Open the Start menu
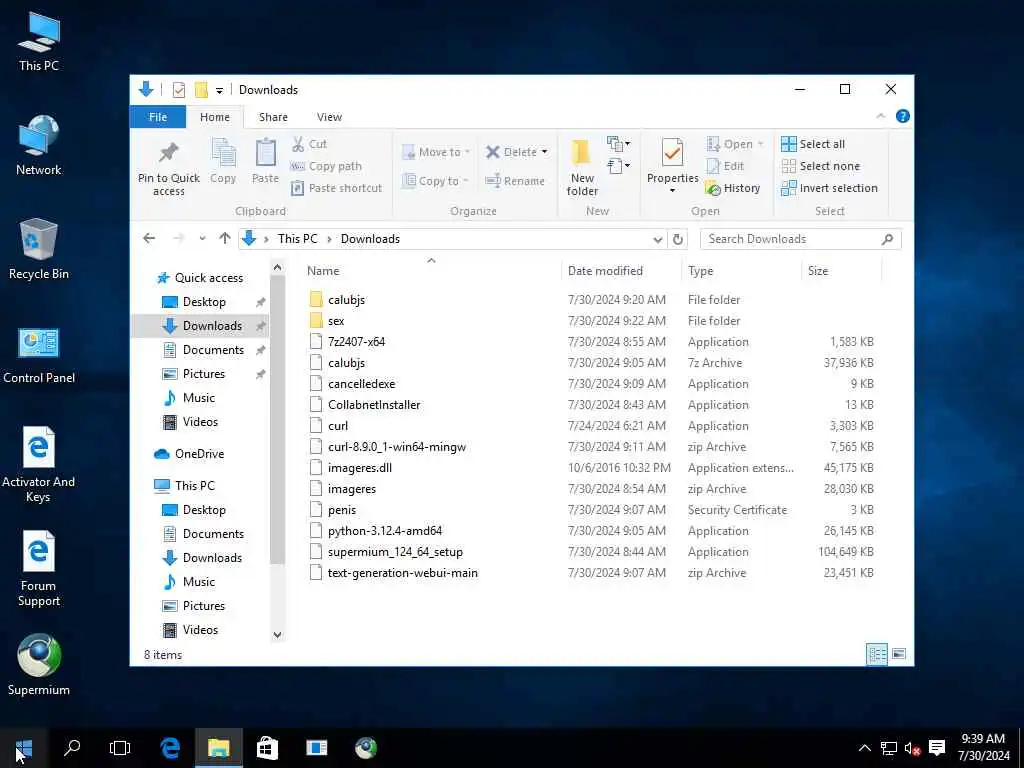The width and height of the screenshot is (1024, 768). click(24, 748)
